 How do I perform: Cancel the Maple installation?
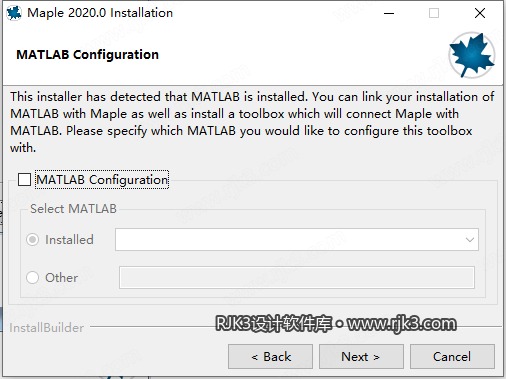452,357
